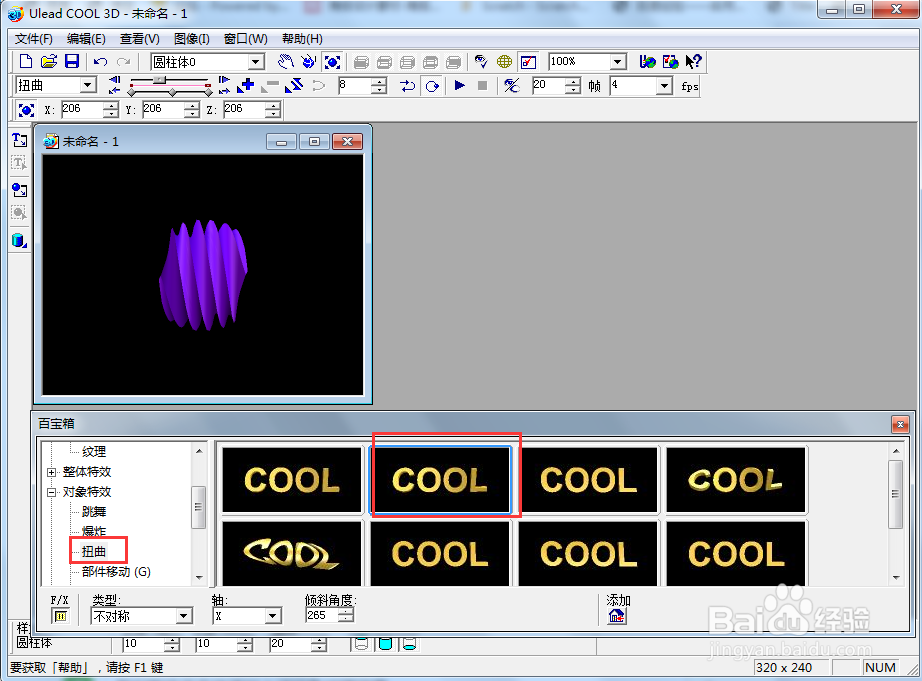Minimize the 未命名 - 1 document window
Screen dimensions: 922x681
[281, 142]
